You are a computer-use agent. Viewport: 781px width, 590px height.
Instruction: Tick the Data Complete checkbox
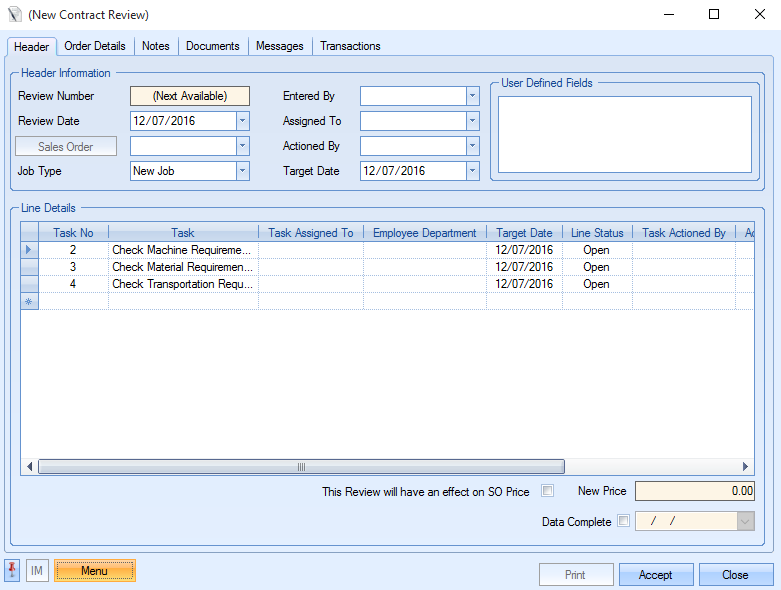624,521
